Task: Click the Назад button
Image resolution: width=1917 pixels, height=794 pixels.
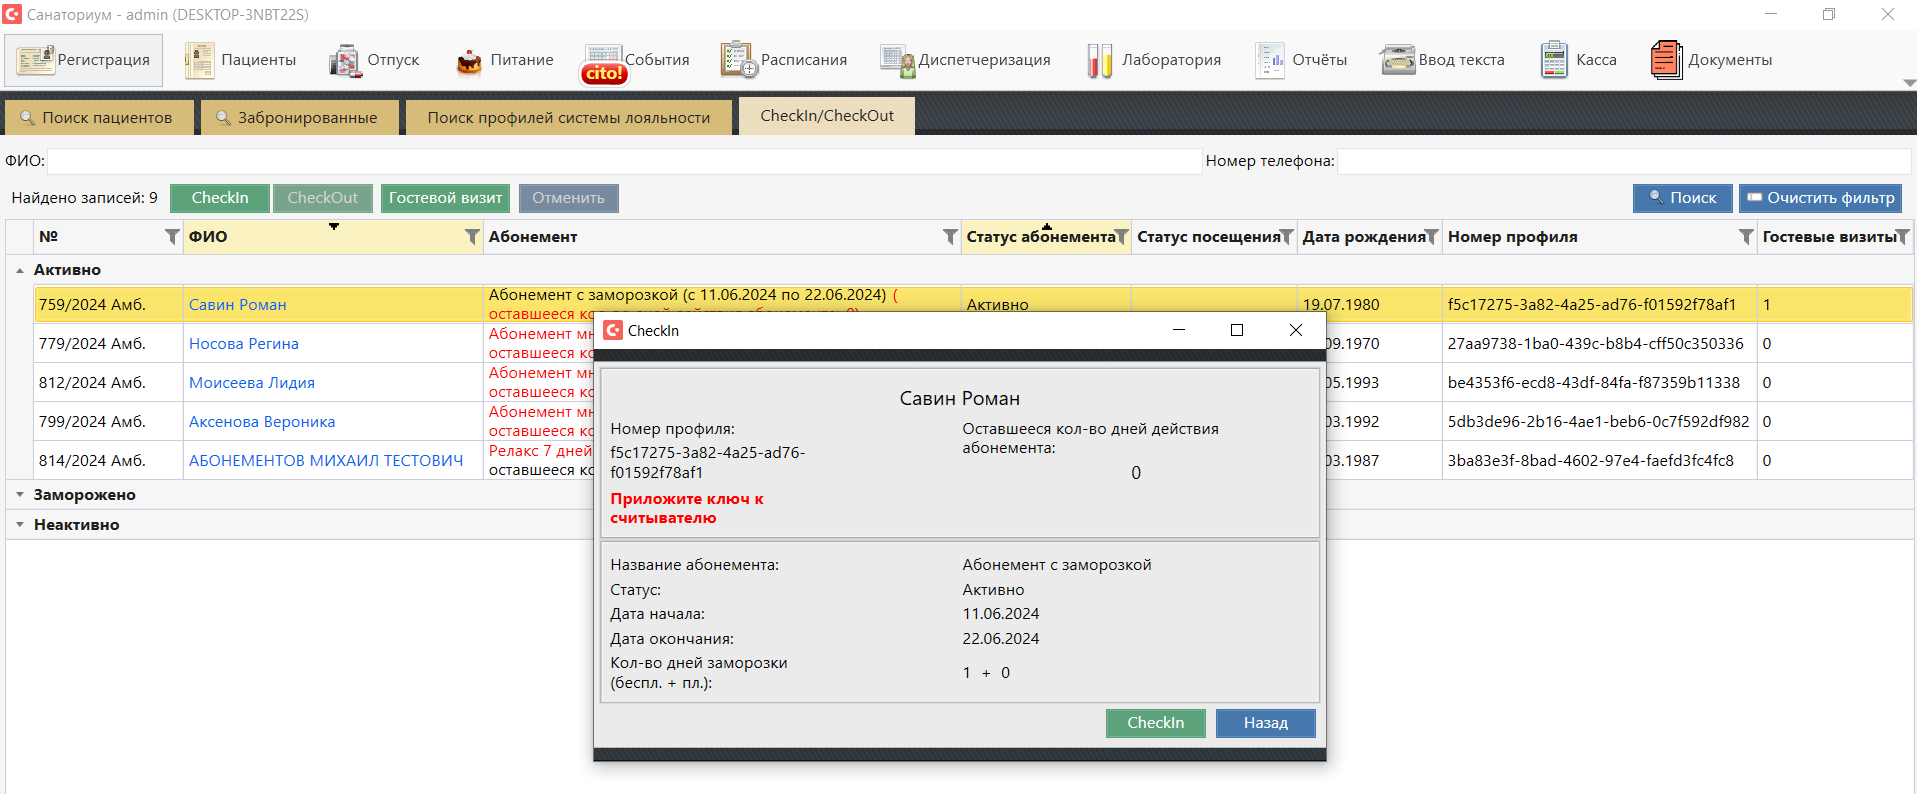Action: pos(1265,723)
